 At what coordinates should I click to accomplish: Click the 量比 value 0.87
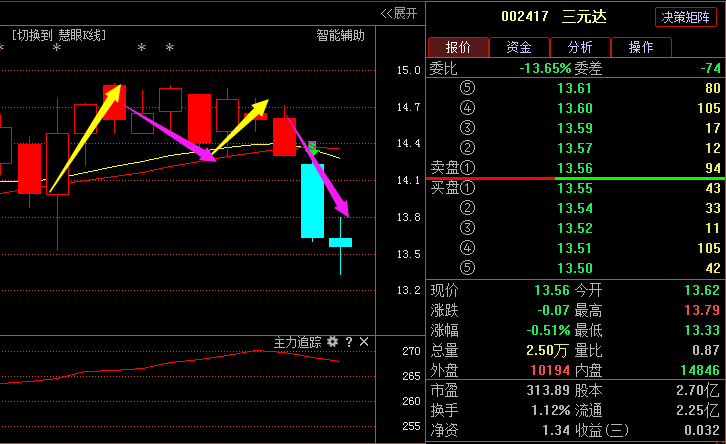coord(706,350)
